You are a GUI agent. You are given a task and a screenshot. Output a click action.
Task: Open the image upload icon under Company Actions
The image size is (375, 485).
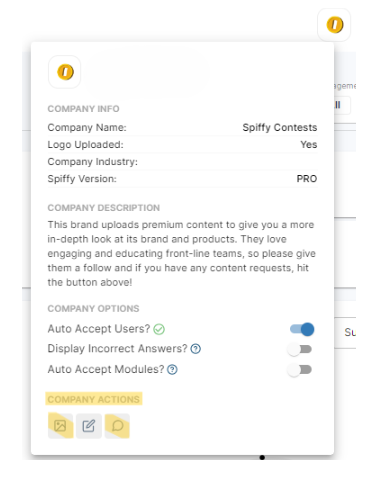[60, 426]
